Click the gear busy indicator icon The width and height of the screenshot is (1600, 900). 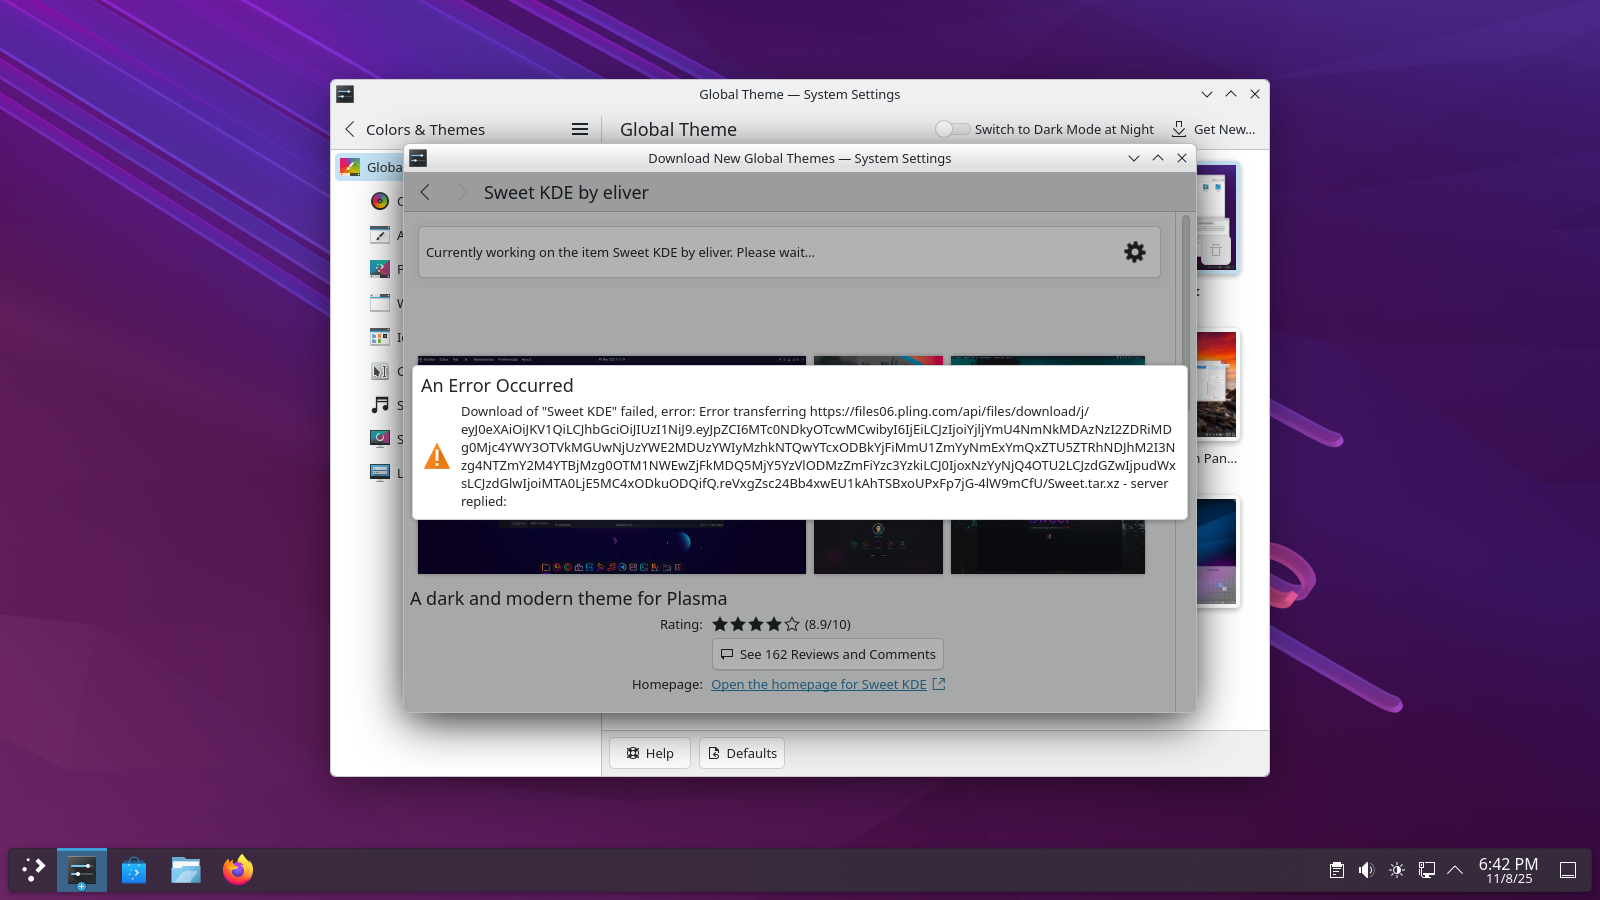tap(1135, 252)
